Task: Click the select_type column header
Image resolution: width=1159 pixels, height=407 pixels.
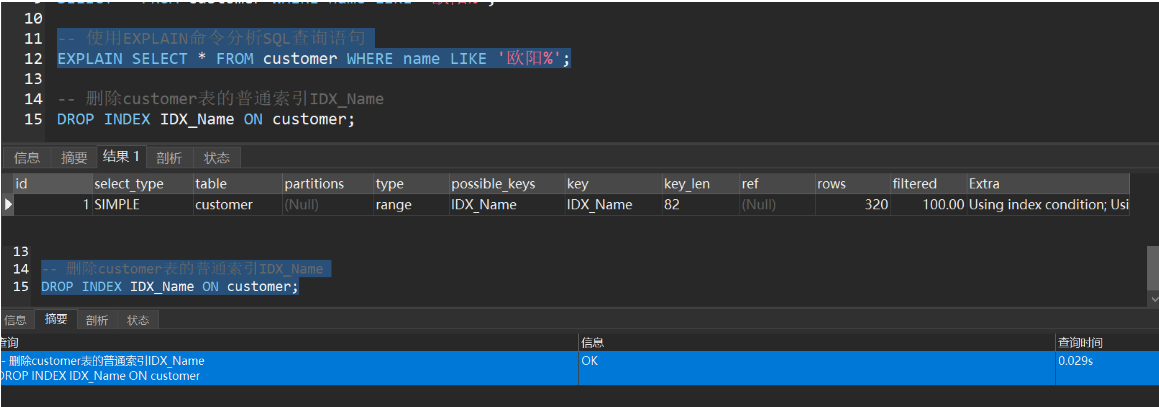Action: point(142,184)
